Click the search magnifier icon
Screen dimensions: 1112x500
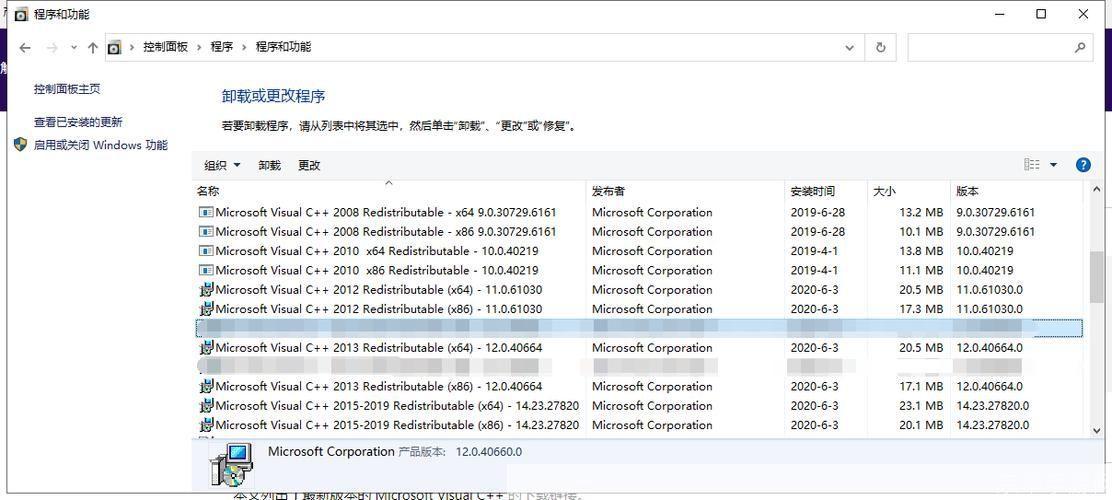[x=1080, y=48]
